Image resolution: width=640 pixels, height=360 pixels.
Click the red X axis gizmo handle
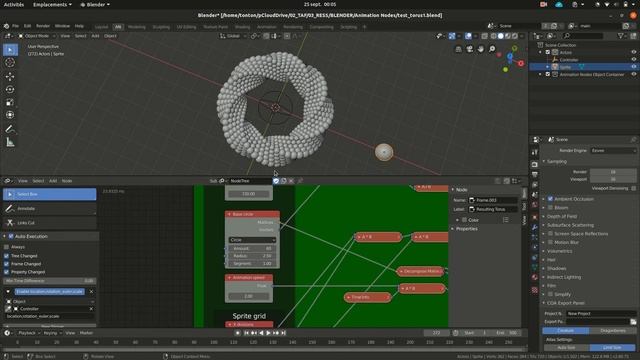pos(521,63)
